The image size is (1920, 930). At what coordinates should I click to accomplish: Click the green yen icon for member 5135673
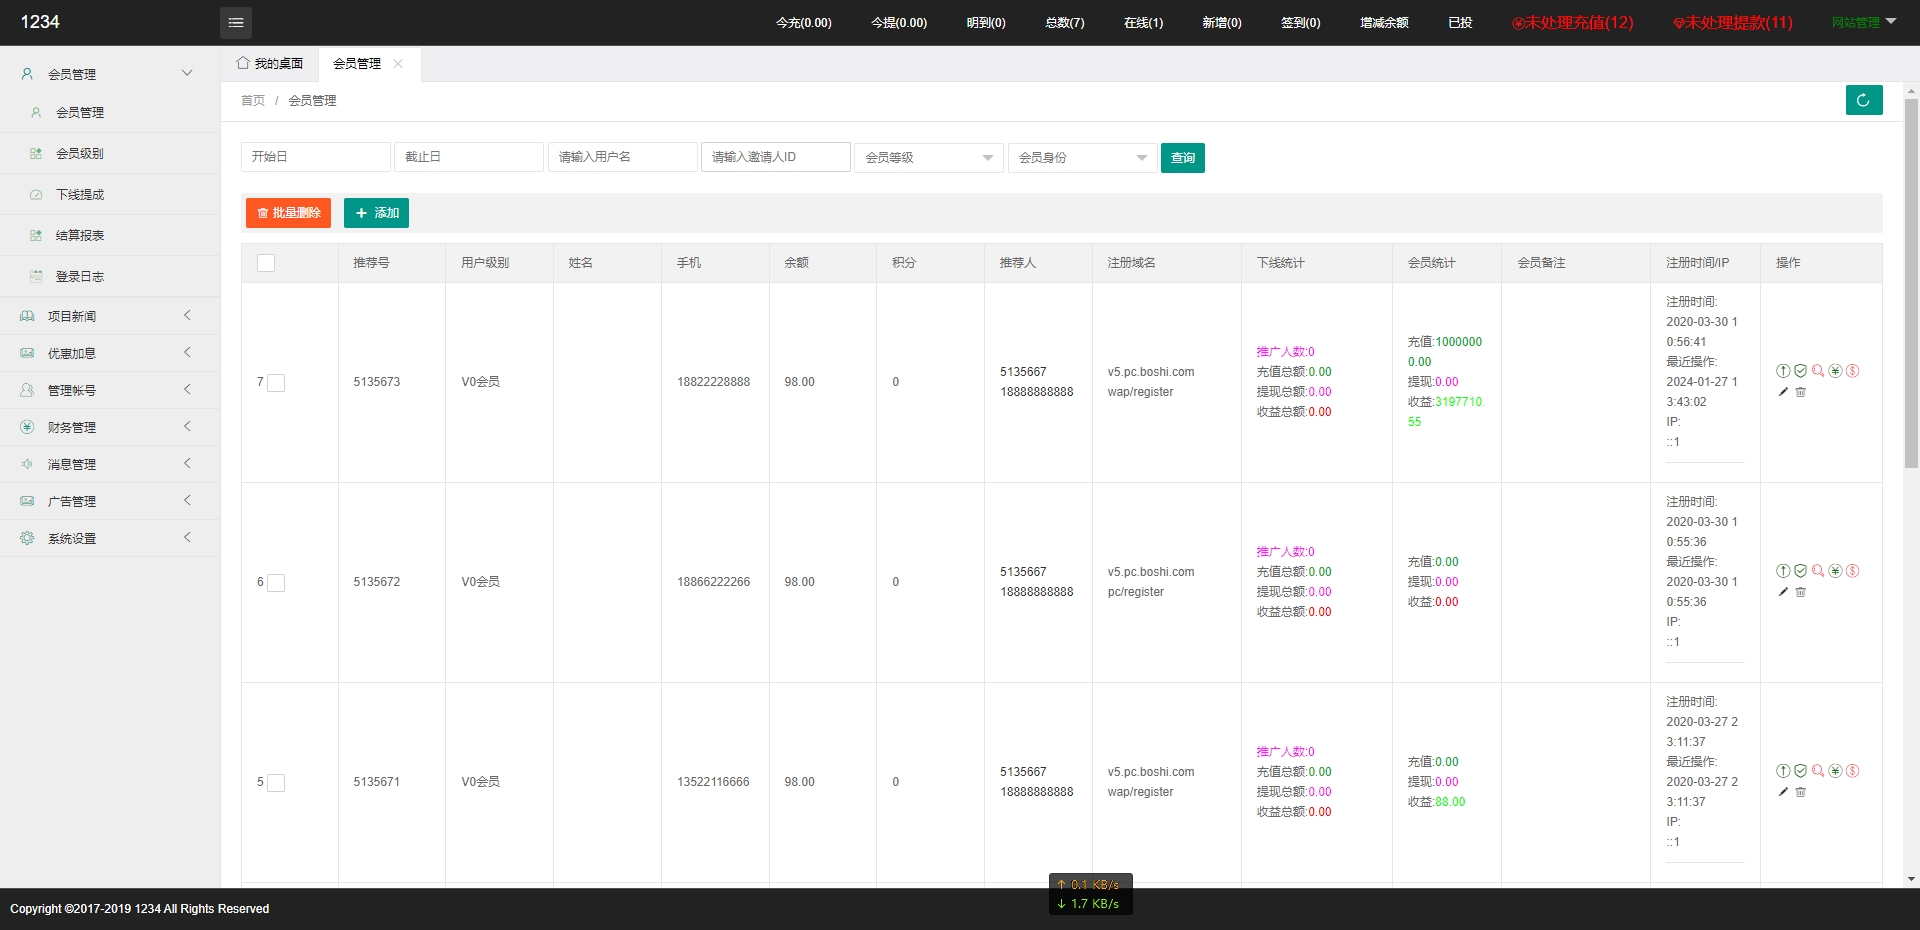(x=1835, y=371)
